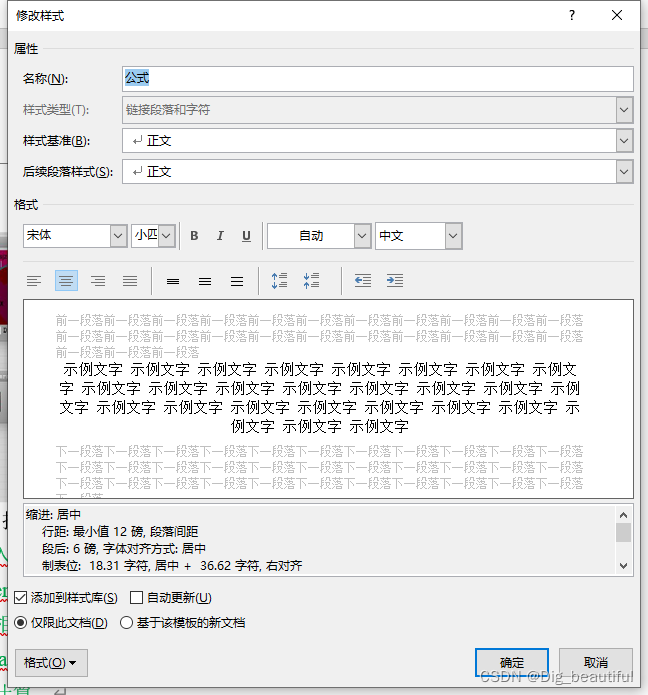Toggle Bold formatting button
The image size is (648, 695).
[x=194, y=236]
